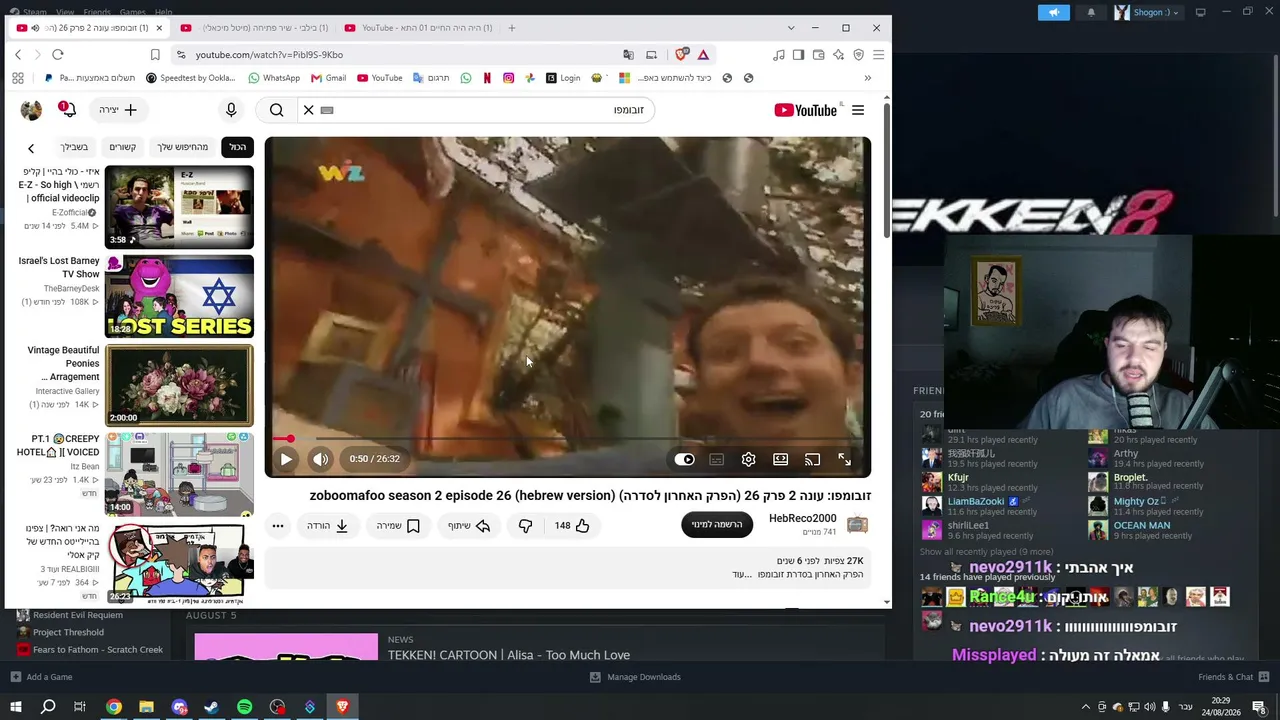Select the 'בשבילך' filter chip
Viewport: 1280px width, 720px height.
74,148
